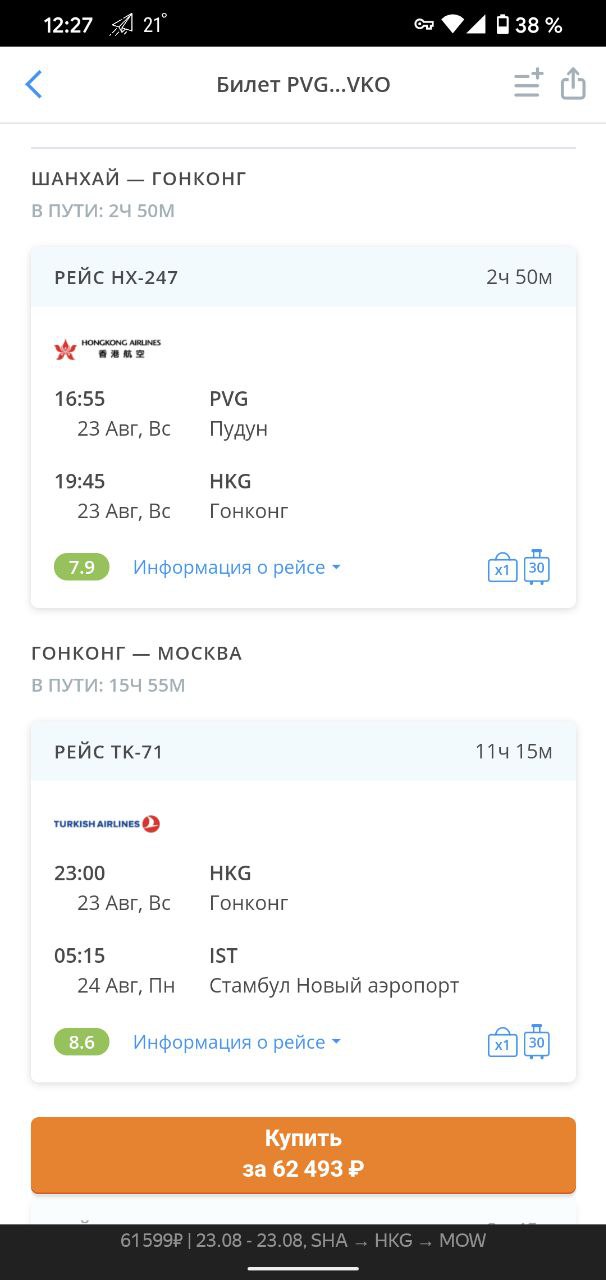Tap hand luggage x1 icon on HX-247
The height and width of the screenshot is (1280, 606).
point(502,568)
